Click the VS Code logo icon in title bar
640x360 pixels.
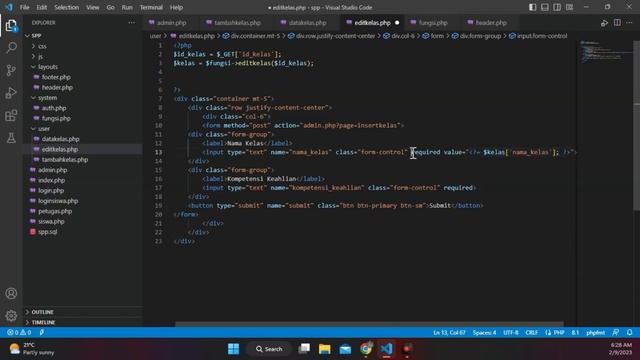point(9,7)
